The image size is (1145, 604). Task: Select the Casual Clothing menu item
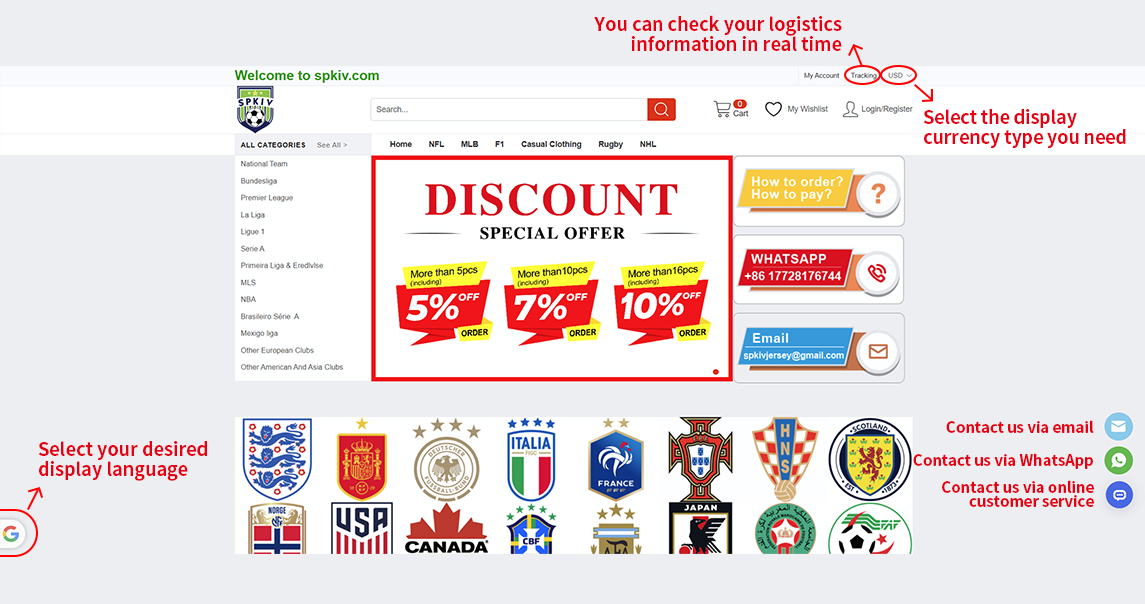pos(551,145)
